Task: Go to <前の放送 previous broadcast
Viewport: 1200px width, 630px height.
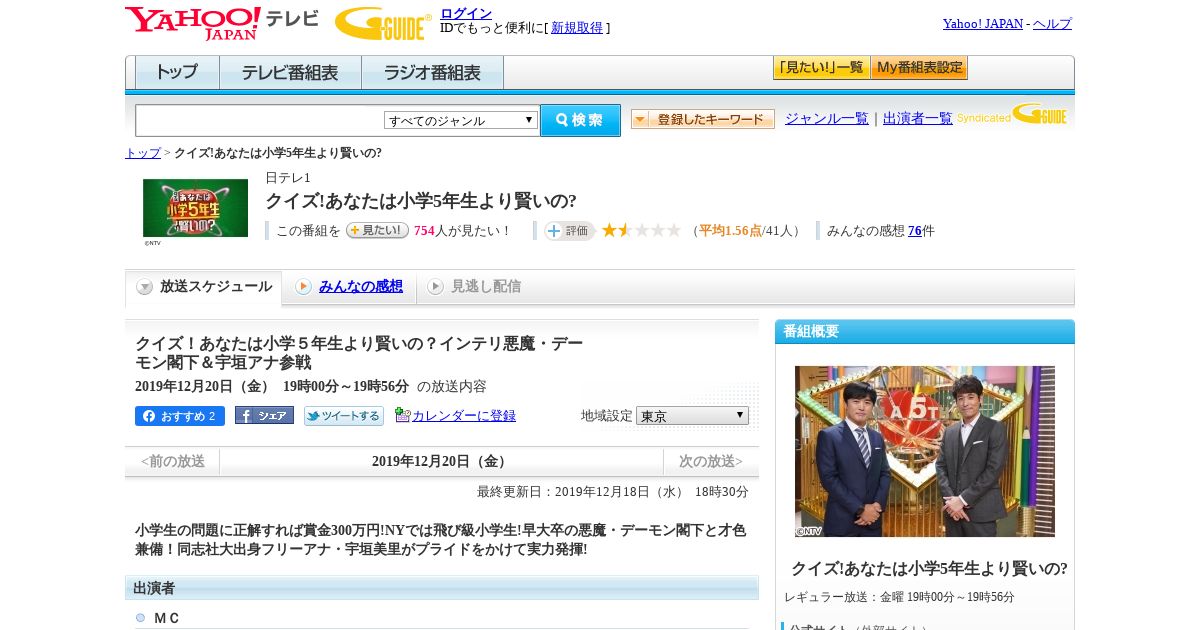Action: tap(173, 461)
